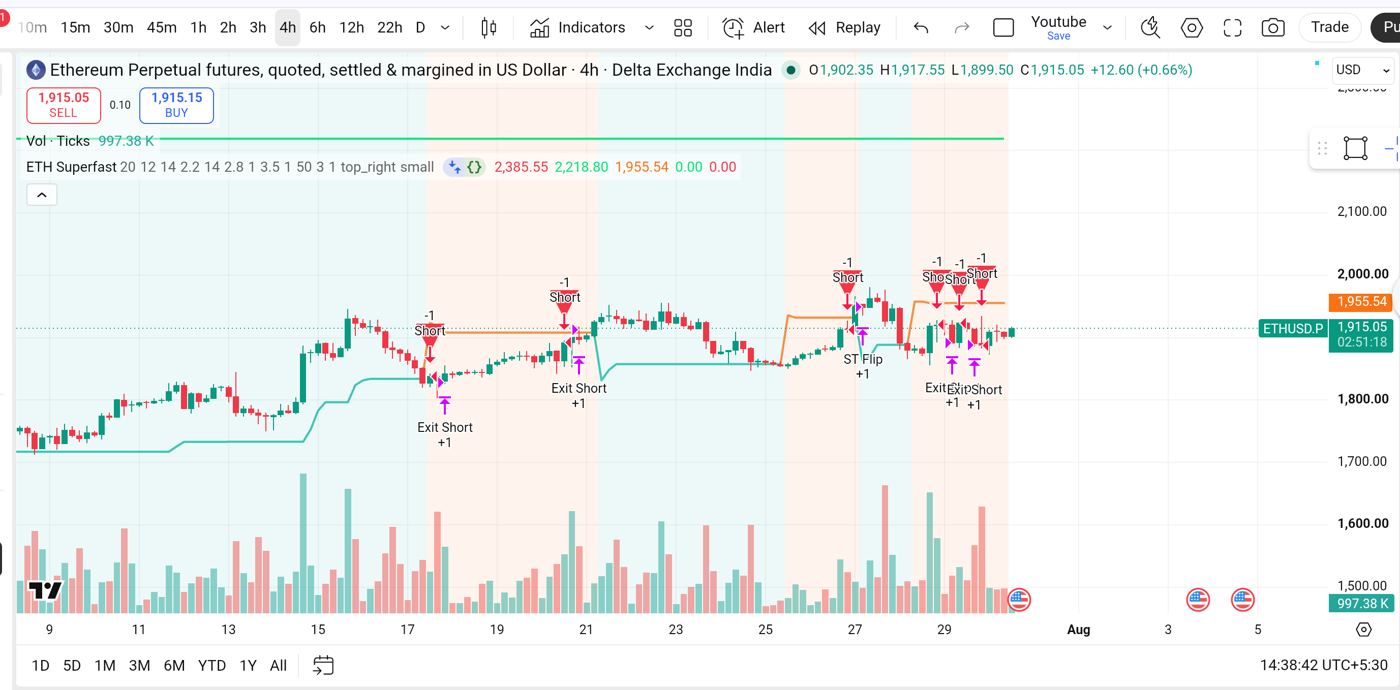Switch to the 1h timeframe
The width and height of the screenshot is (1400, 690).
[x=198, y=28]
